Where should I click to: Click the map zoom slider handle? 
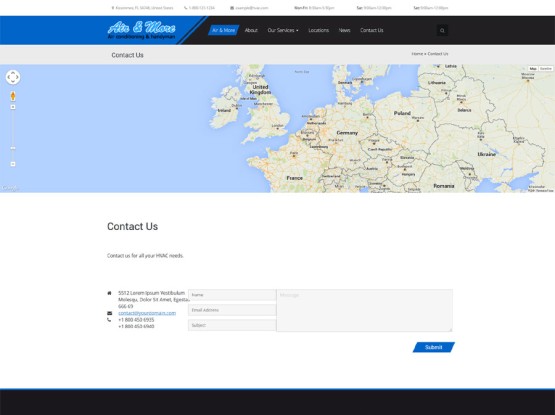(13, 148)
